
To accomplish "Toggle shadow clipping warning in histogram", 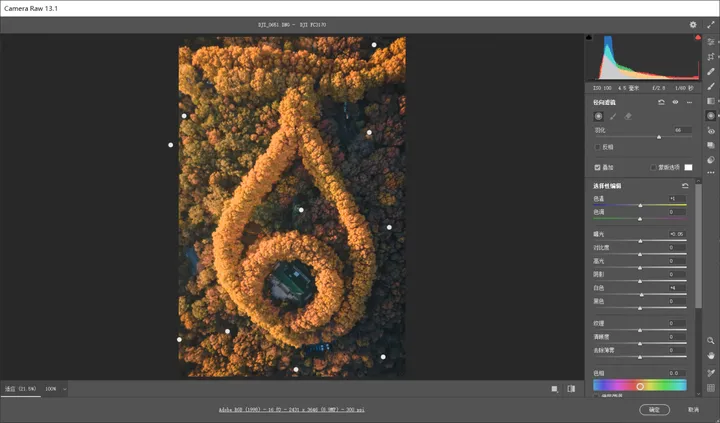I will [x=589, y=37].
